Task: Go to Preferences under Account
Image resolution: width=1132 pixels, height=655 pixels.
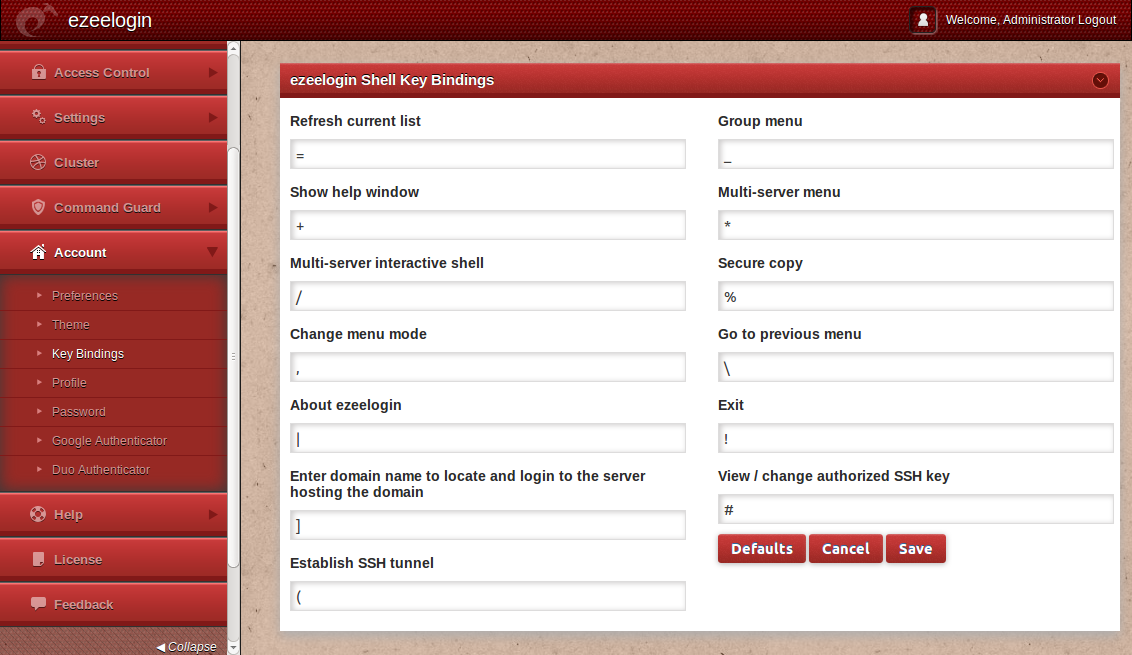Action: click(x=84, y=295)
